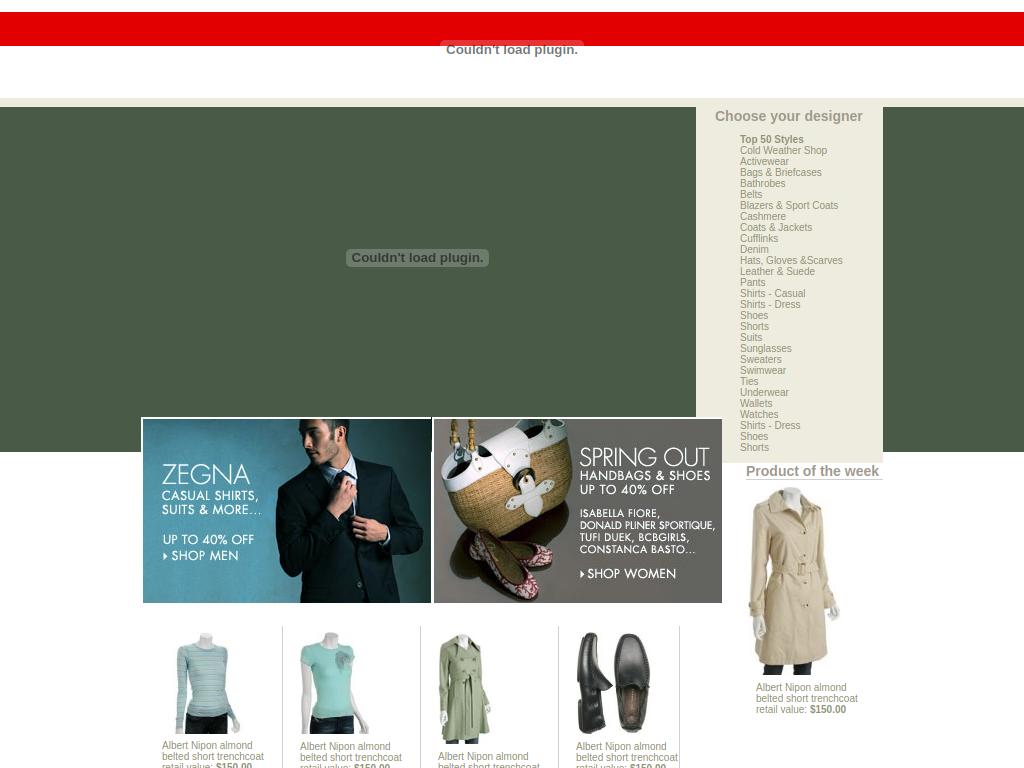The image size is (1024, 768).
Task: Browse the Watches category
Action: (x=759, y=415)
